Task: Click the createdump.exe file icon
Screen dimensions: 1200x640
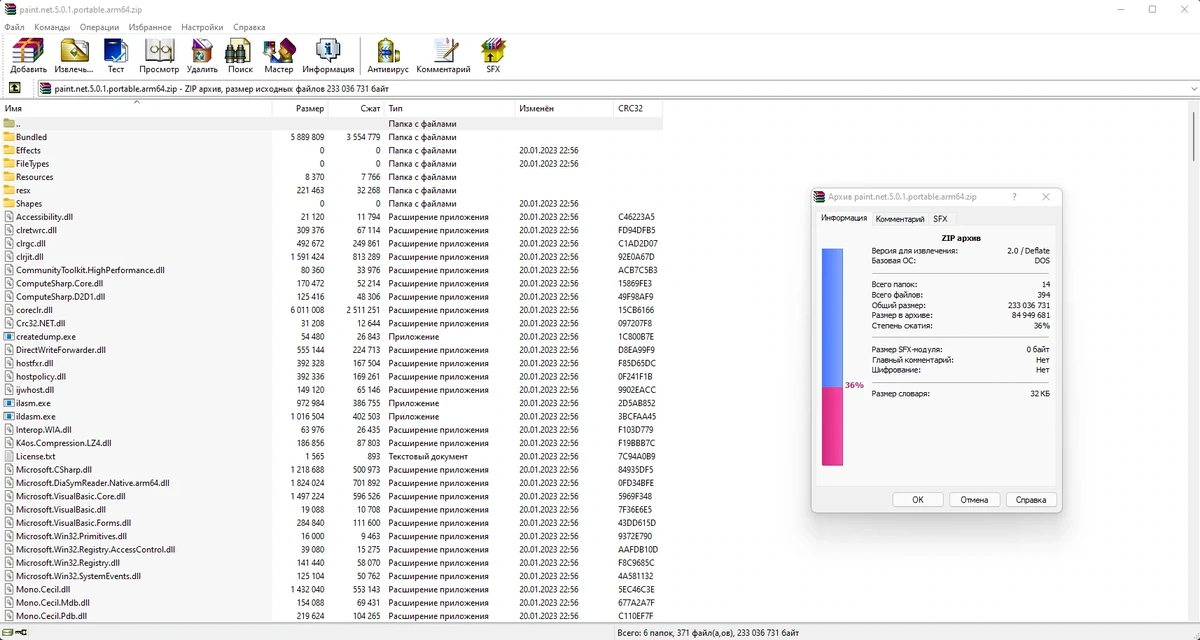Action: [x=9, y=337]
